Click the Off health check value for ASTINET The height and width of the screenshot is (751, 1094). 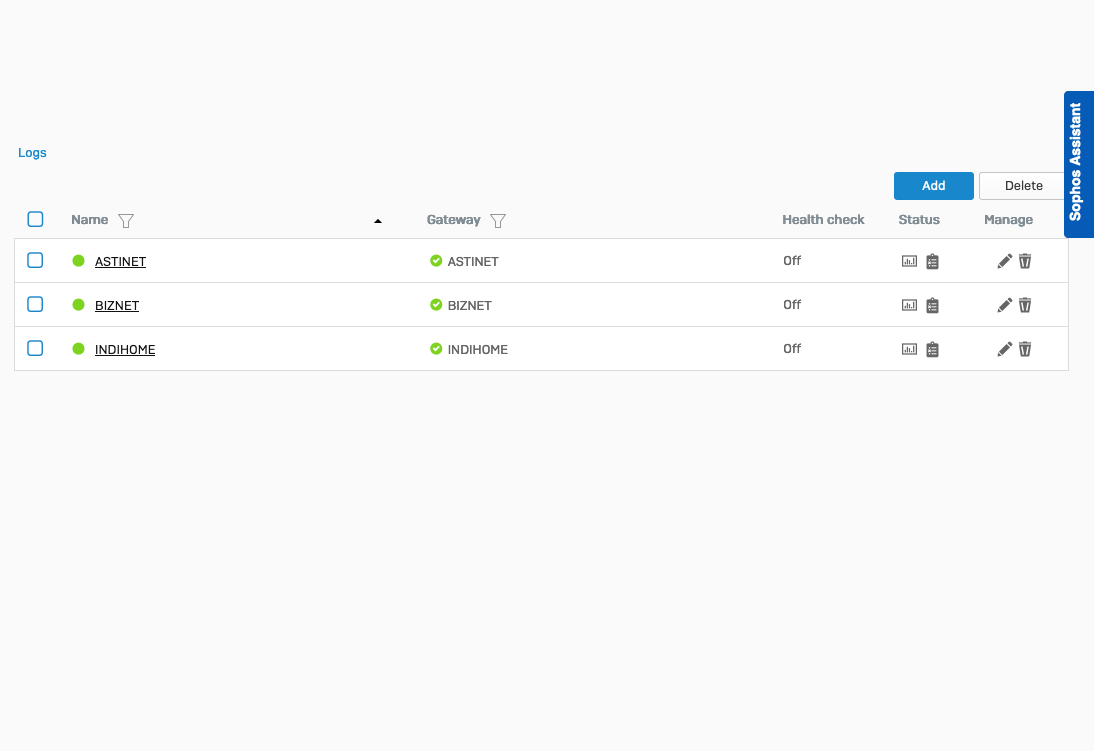coord(792,261)
